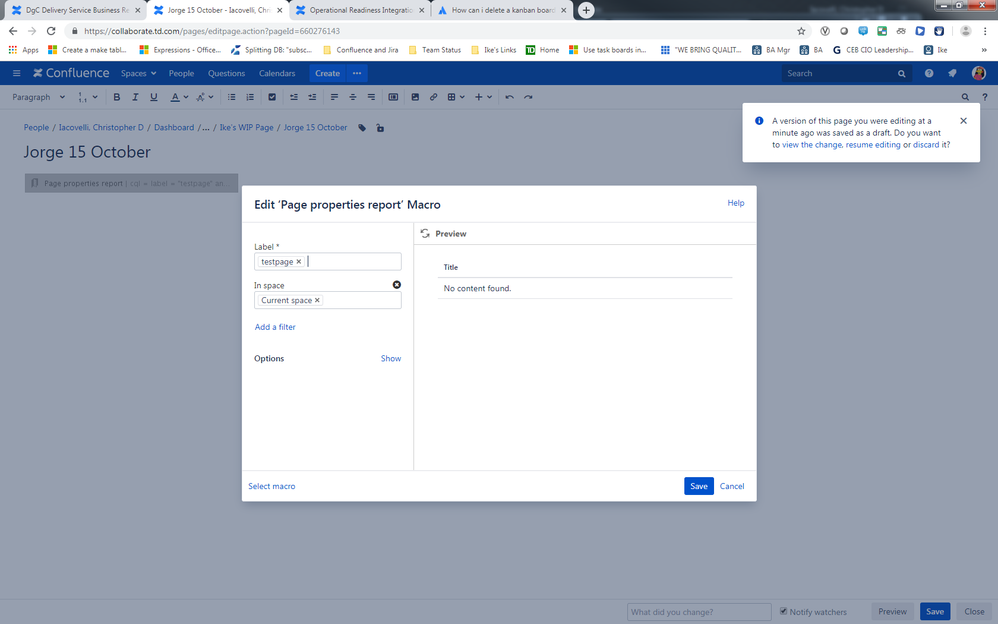Open the numbered headings dropdown
Screen dimensions: 998x624
[x=88, y=97]
